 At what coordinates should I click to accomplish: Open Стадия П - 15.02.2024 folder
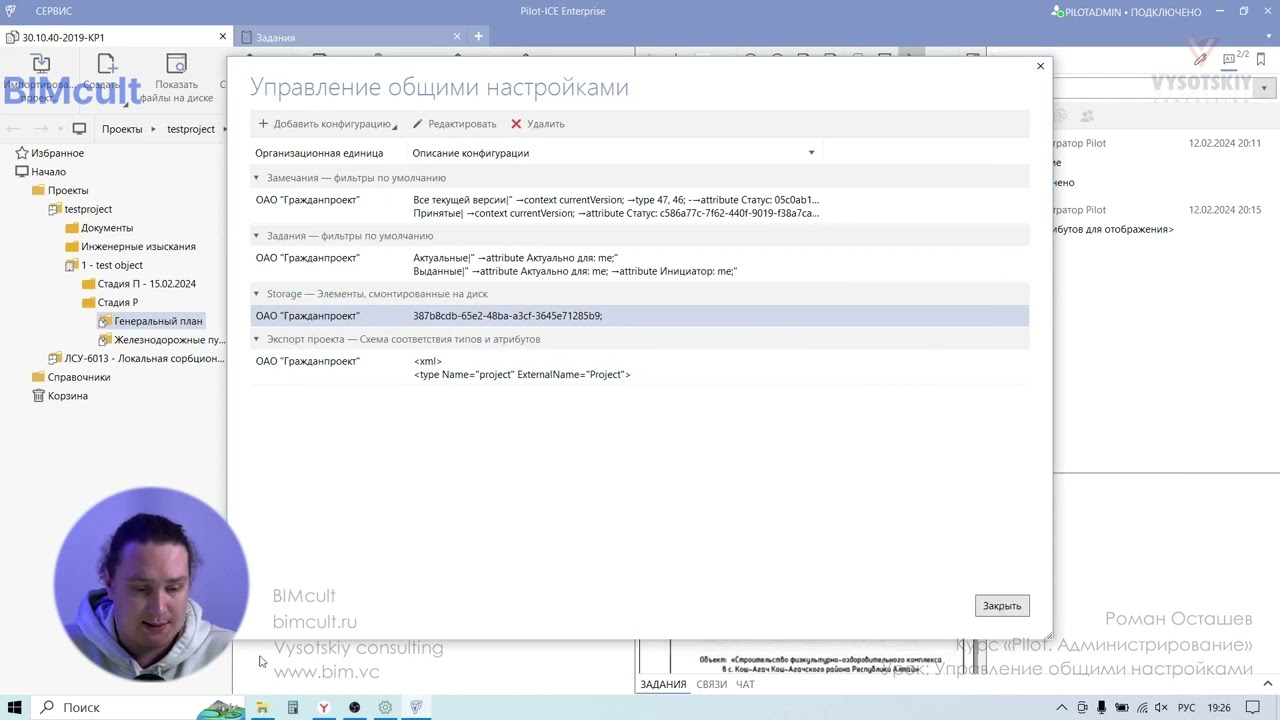click(x=147, y=284)
